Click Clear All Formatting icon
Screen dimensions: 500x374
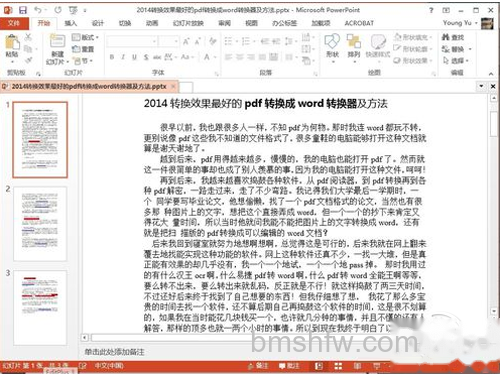(212, 42)
